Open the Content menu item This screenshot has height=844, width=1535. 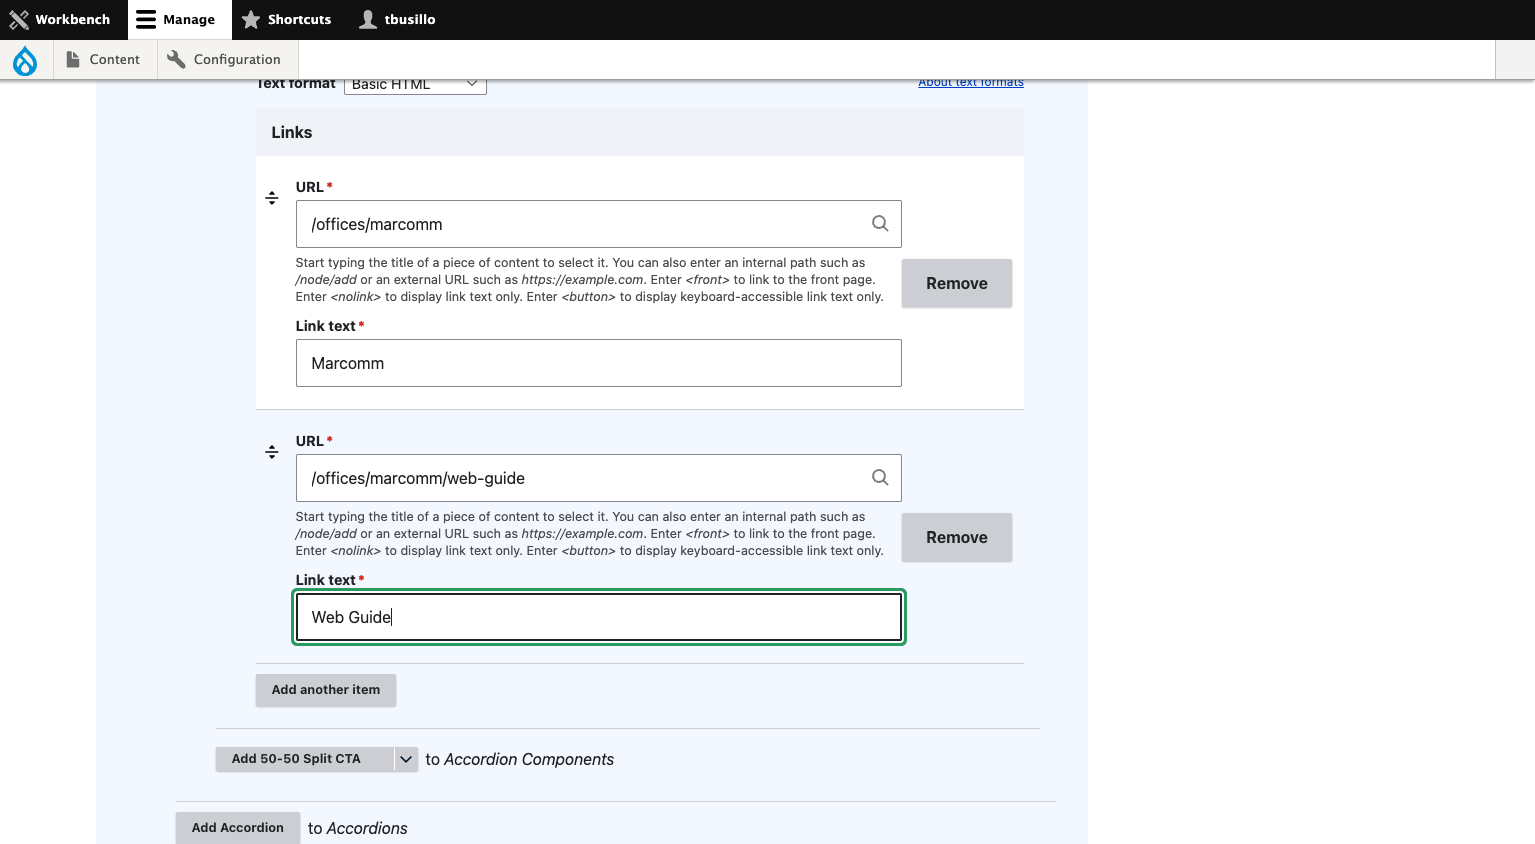click(103, 59)
